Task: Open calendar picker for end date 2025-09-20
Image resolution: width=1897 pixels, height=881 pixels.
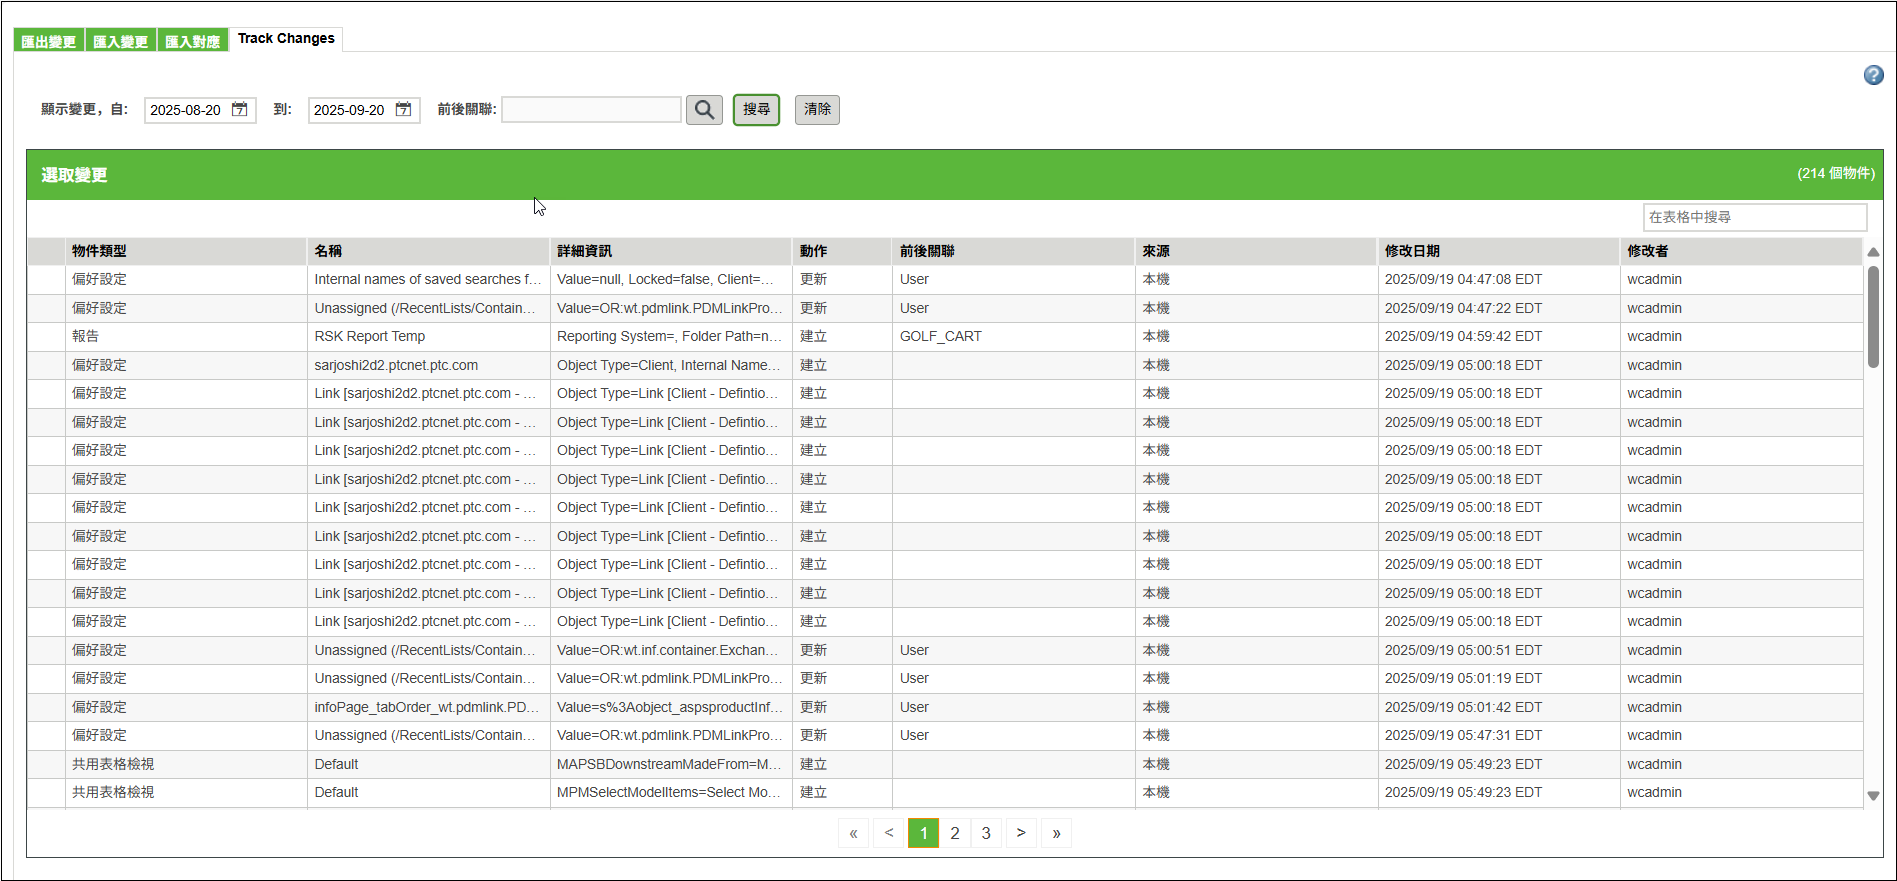Action: click(404, 110)
